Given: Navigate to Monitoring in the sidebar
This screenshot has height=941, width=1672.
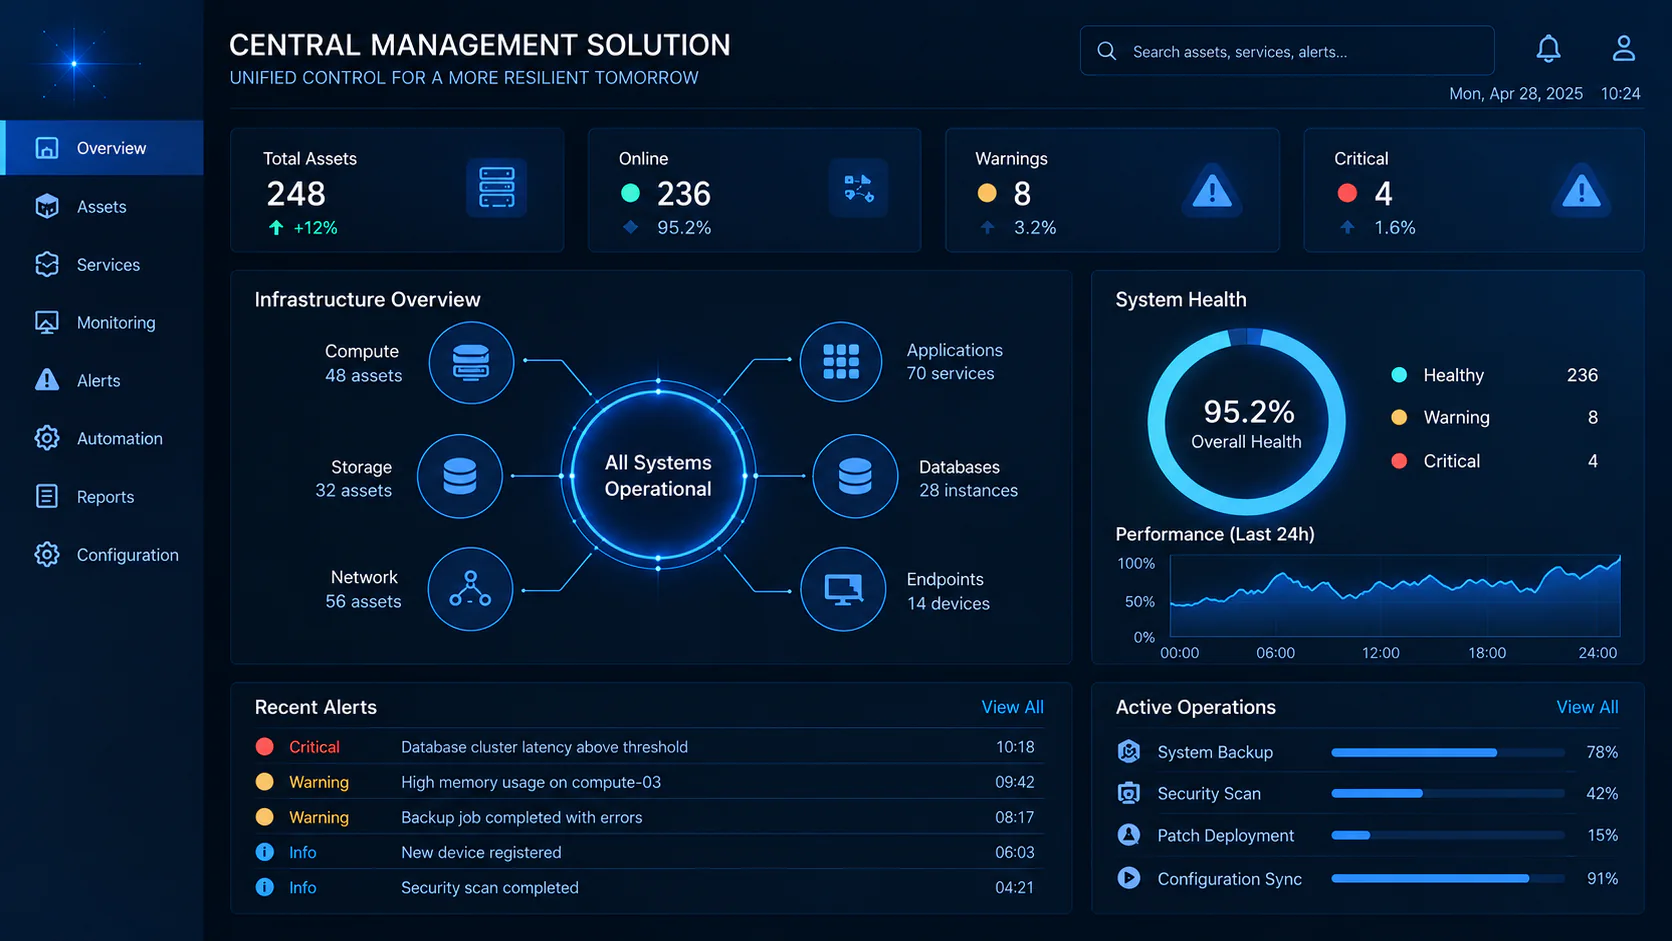Looking at the screenshot, I should 102,322.
